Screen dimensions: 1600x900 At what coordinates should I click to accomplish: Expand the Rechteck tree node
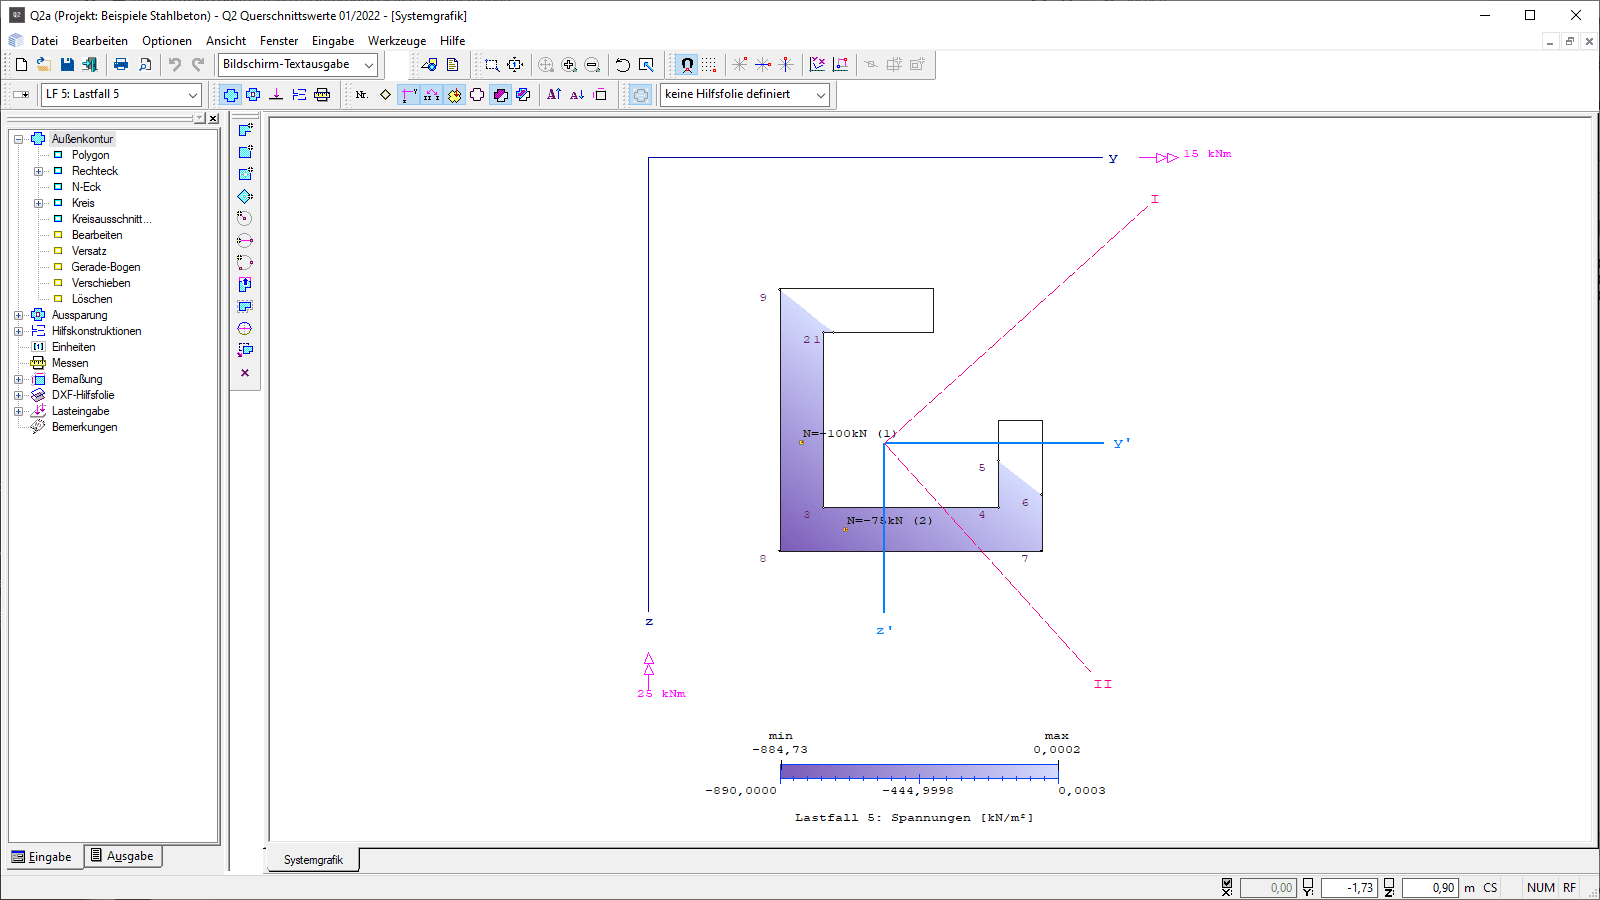point(38,171)
